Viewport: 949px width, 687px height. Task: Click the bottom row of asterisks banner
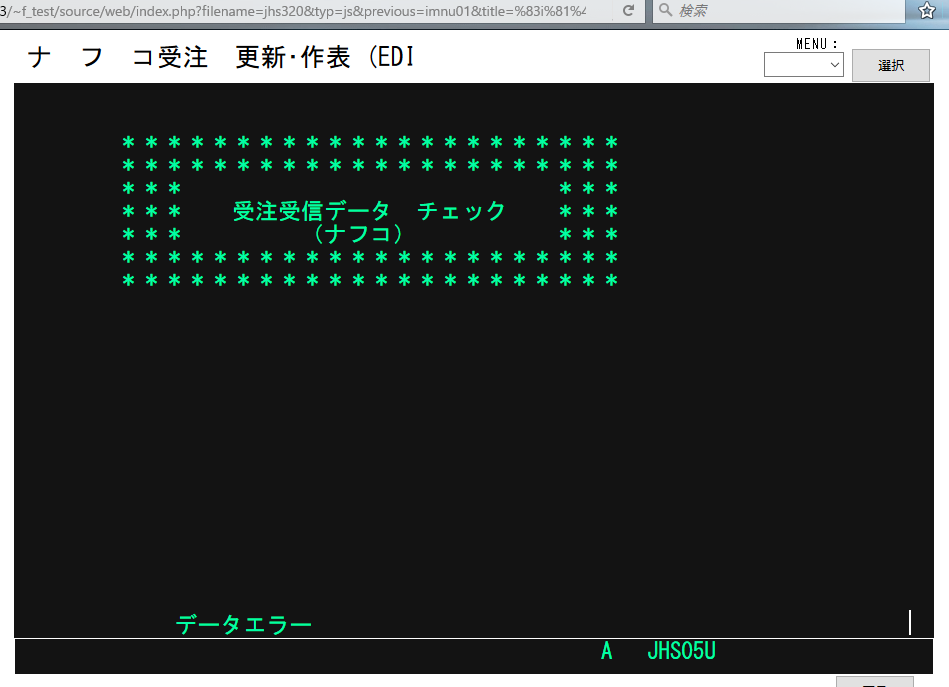coord(369,280)
